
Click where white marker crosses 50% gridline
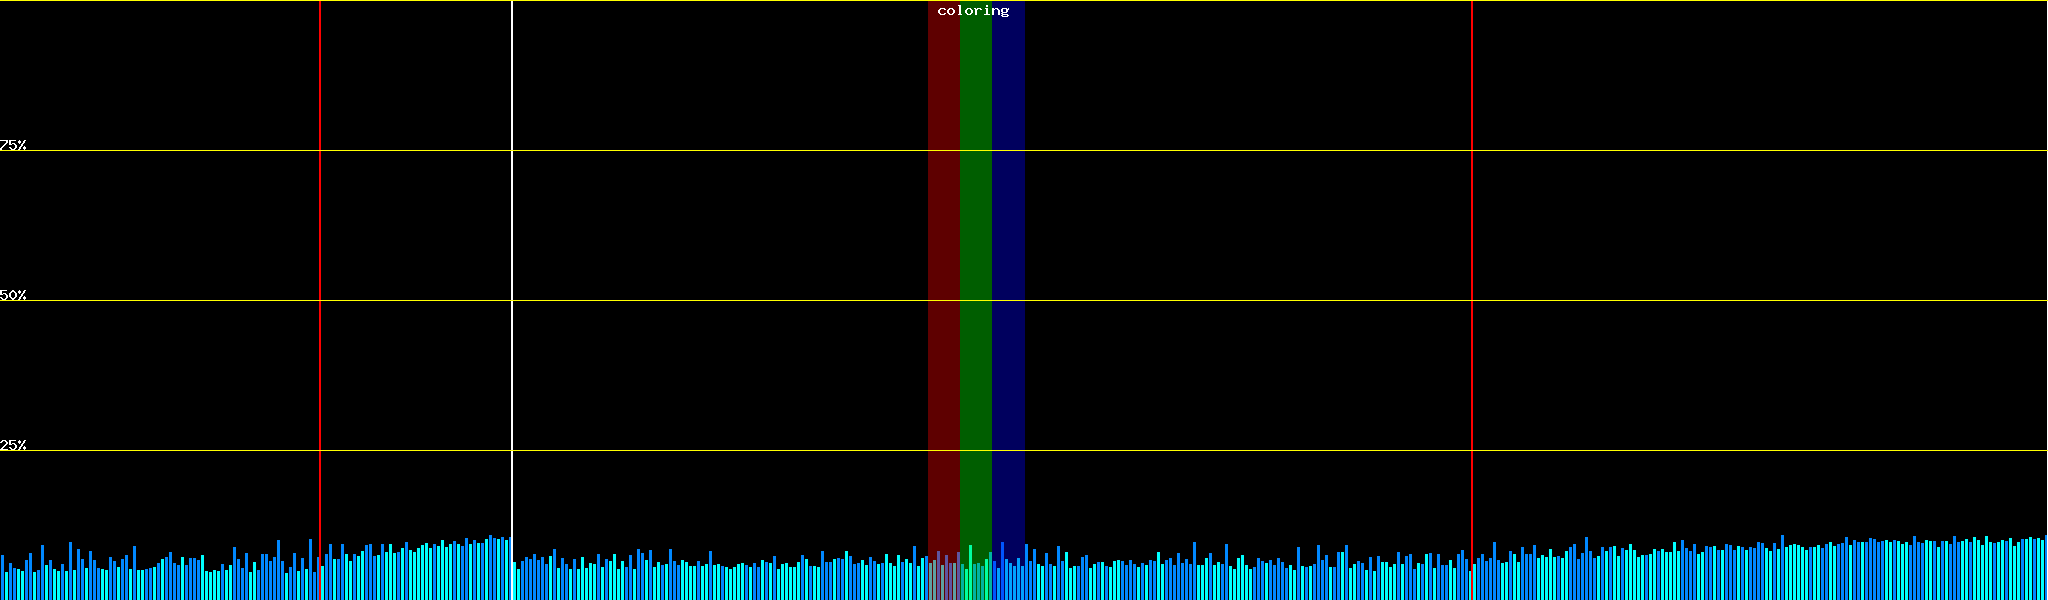pos(512,300)
